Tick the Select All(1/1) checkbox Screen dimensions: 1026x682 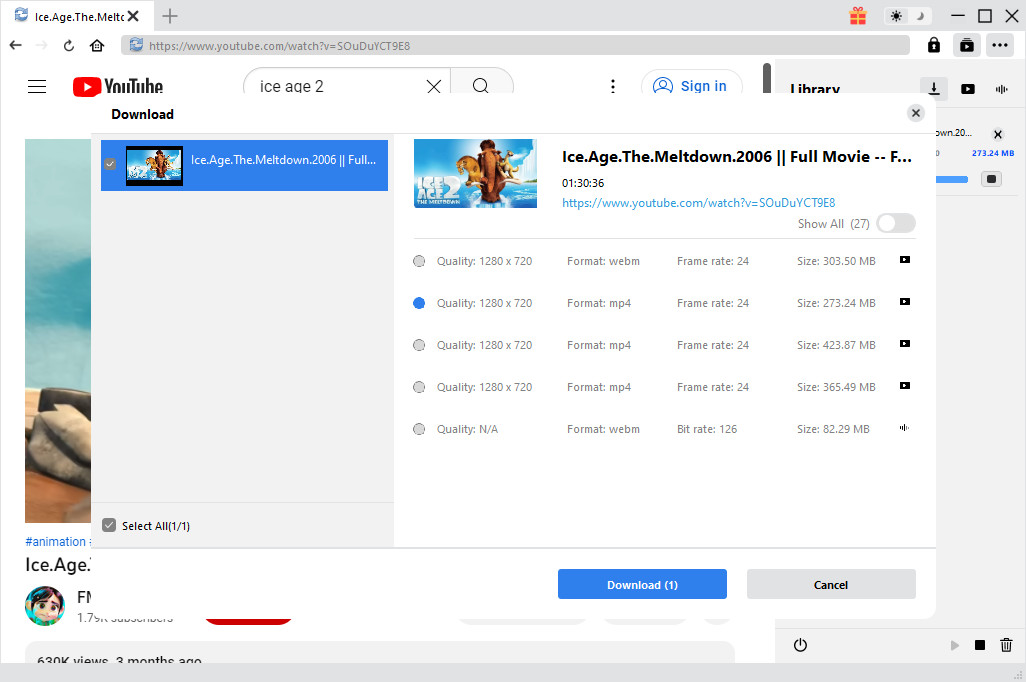click(110, 525)
